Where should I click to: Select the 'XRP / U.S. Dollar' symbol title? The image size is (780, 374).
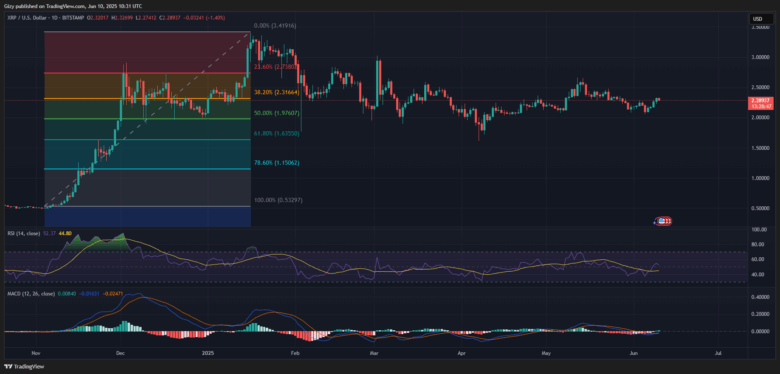[26, 17]
